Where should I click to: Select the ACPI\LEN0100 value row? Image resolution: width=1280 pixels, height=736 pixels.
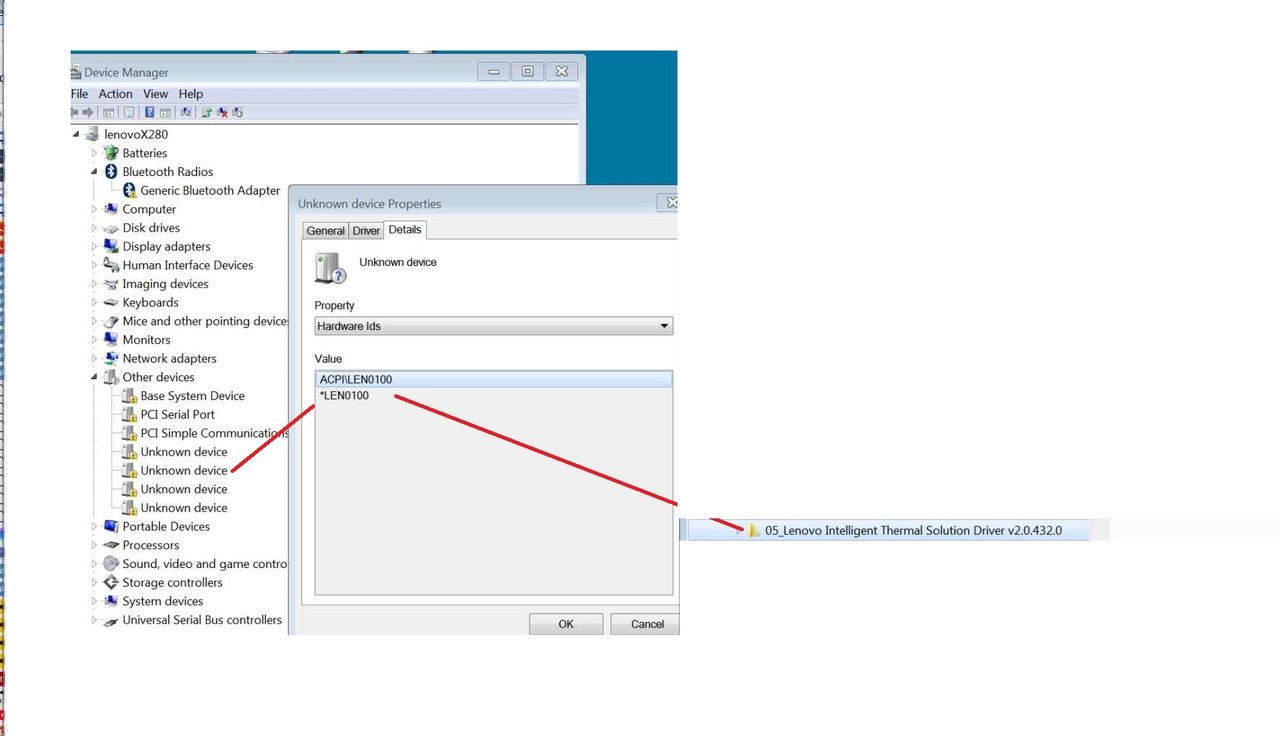[493, 380]
